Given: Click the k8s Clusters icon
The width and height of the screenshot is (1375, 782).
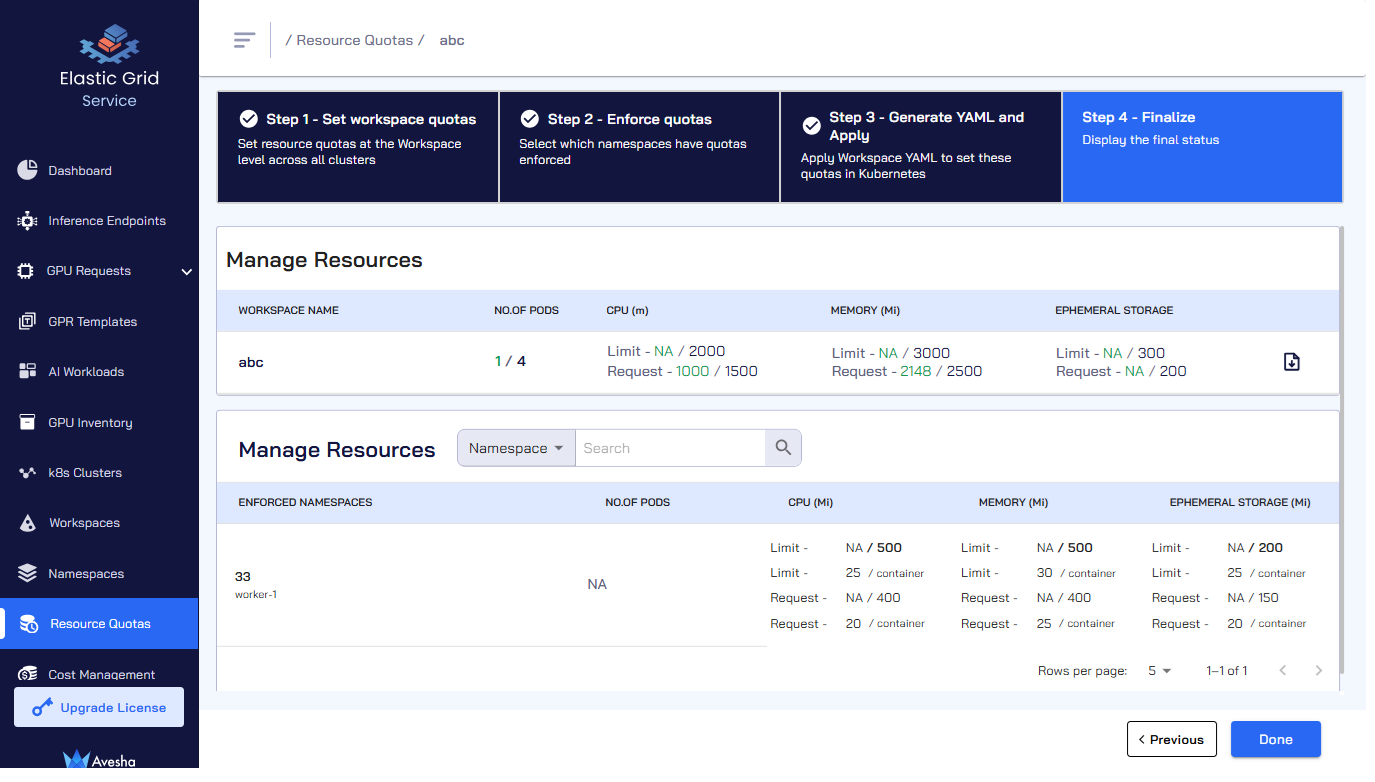Looking at the screenshot, I should click(x=27, y=473).
